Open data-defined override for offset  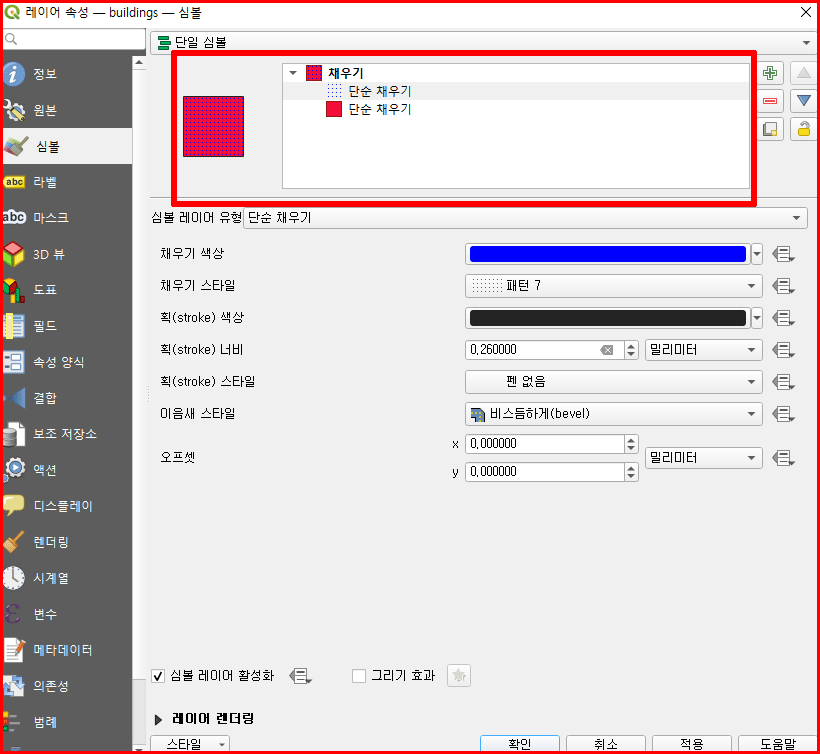[x=783, y=458]
